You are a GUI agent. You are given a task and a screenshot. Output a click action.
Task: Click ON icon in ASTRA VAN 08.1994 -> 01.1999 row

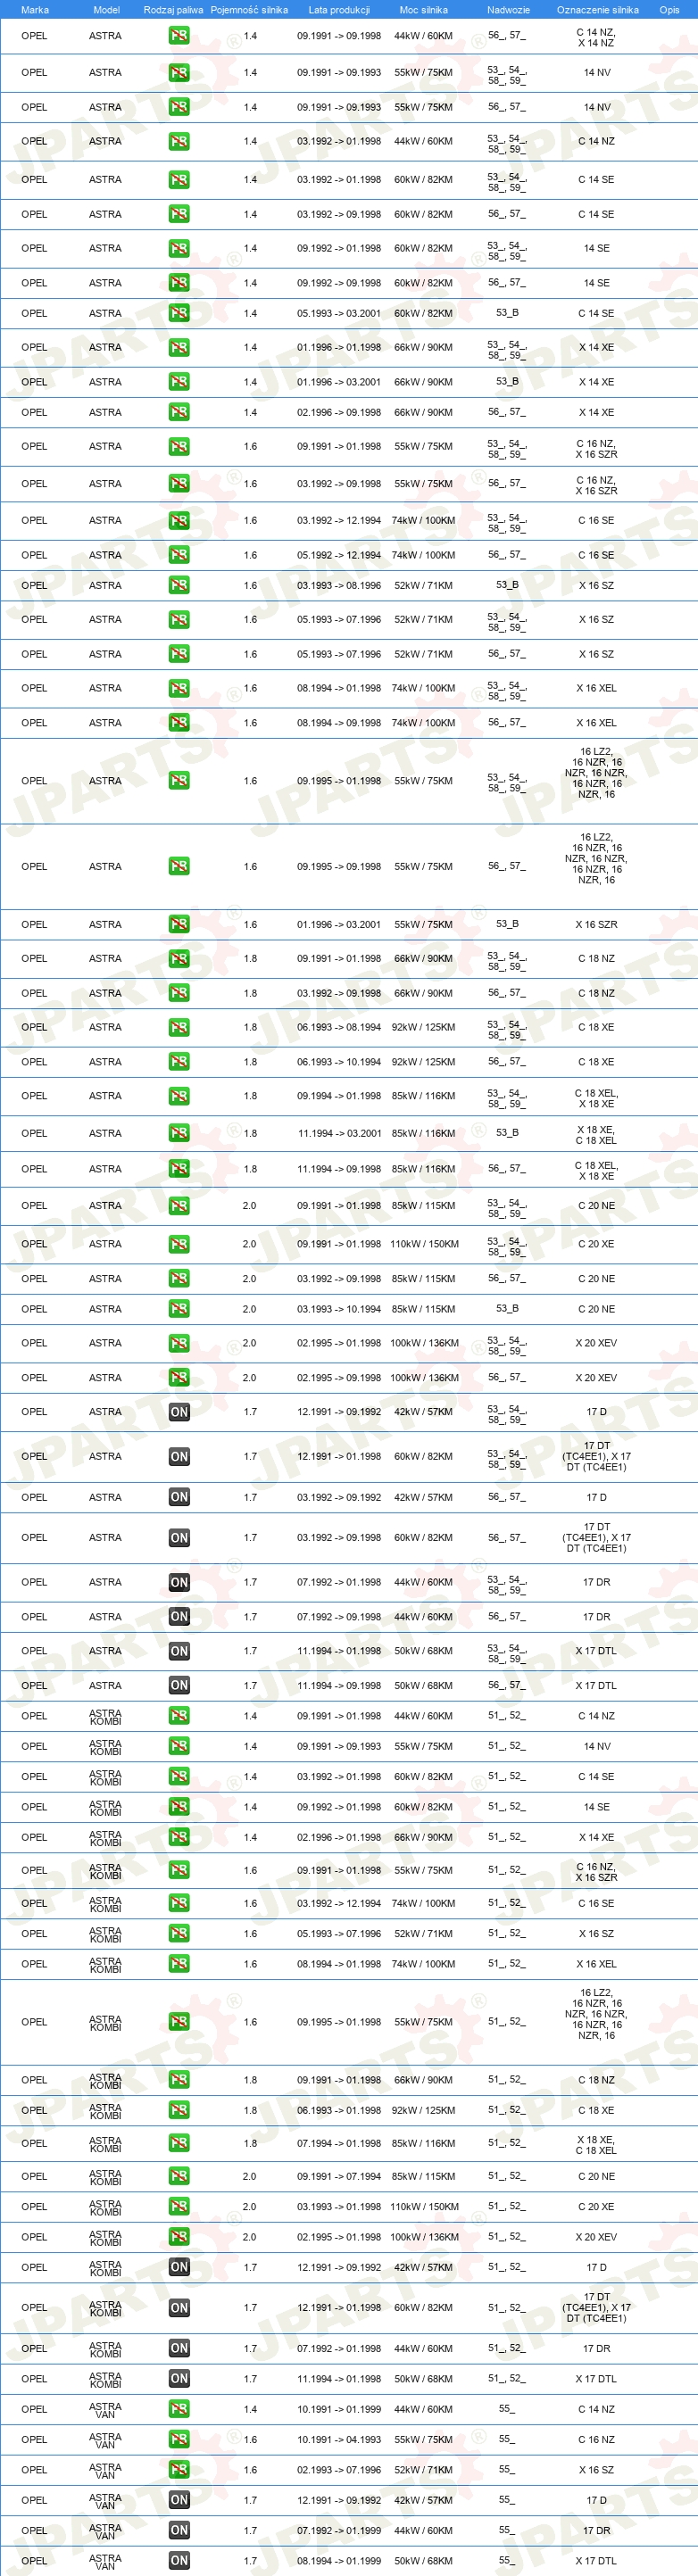click(x=179, y=2561)
